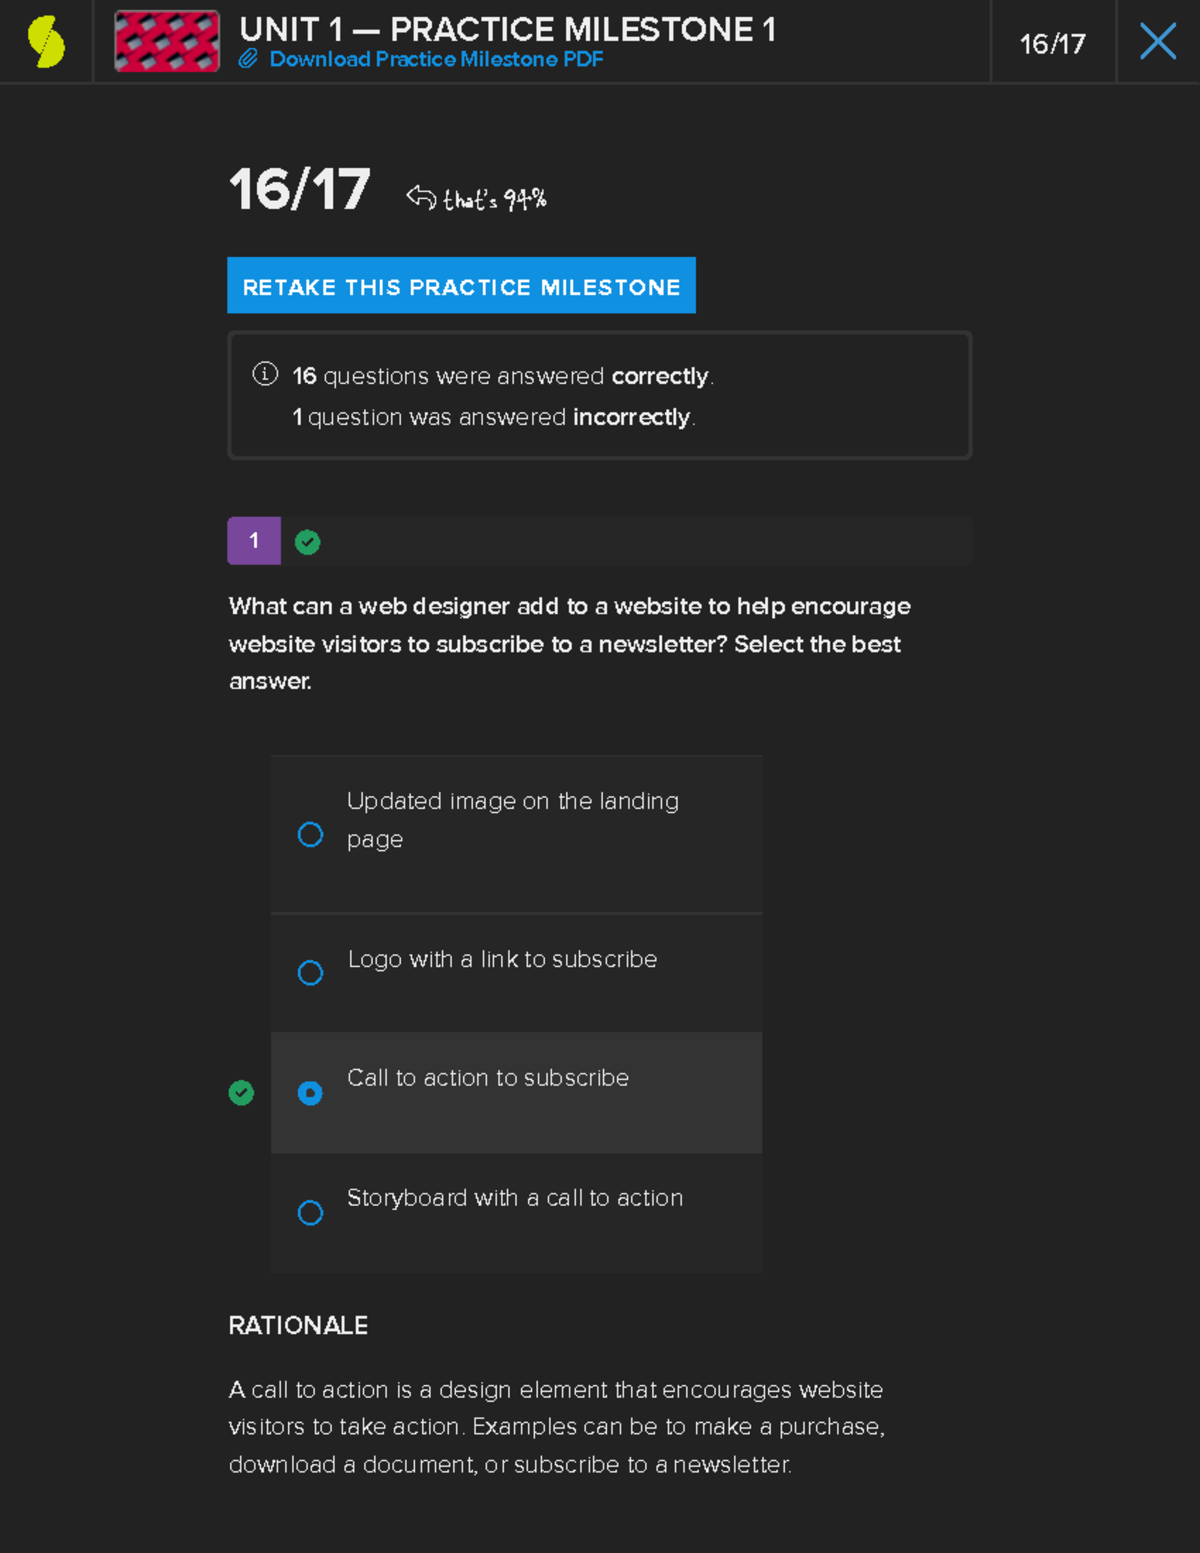Image resolution: width=1200 pixels, height=1553 pixels.
Task: Click the 16/17 score in the header bar
Action: pos(1051,43)
